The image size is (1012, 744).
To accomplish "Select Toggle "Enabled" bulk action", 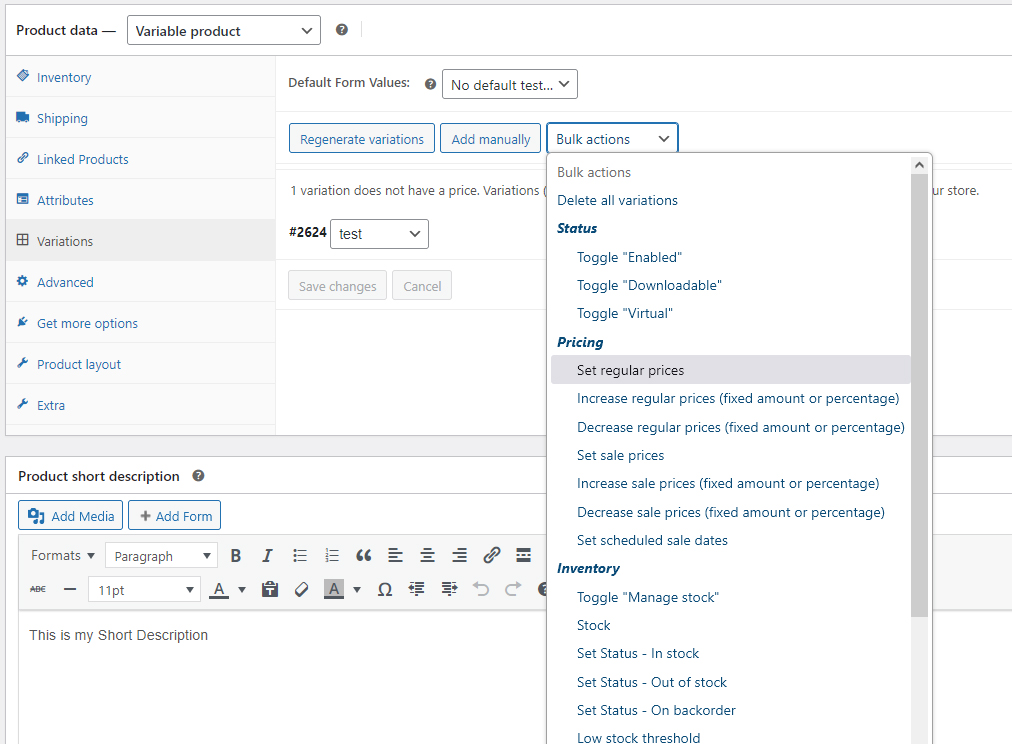I will tap(628, 257).
